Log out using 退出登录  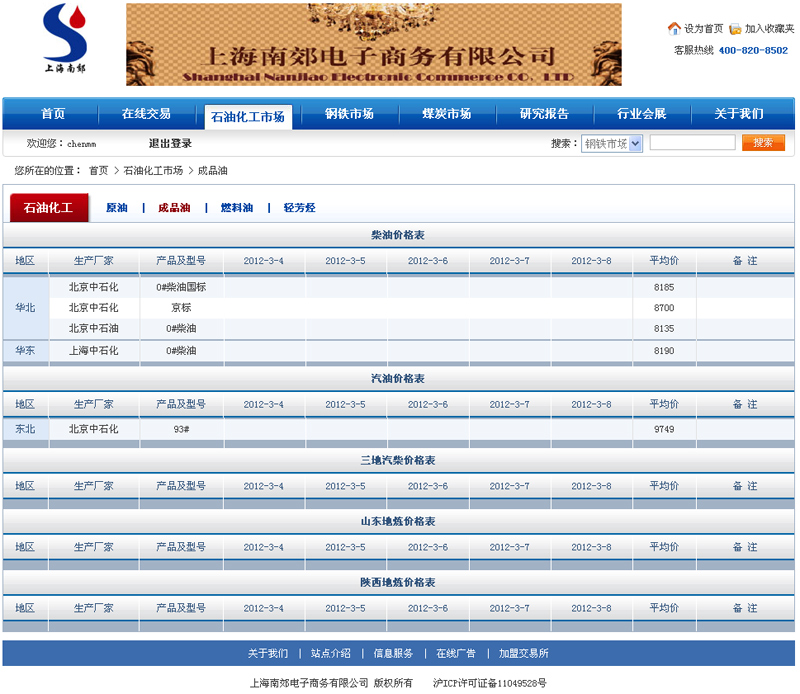(x=170, y=143)
